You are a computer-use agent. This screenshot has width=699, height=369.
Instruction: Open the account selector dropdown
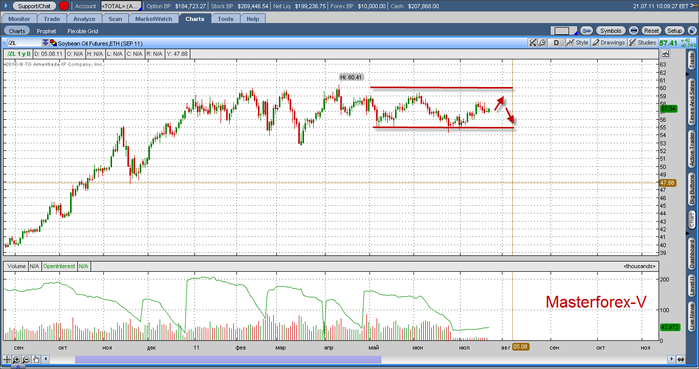pos(121,6)
